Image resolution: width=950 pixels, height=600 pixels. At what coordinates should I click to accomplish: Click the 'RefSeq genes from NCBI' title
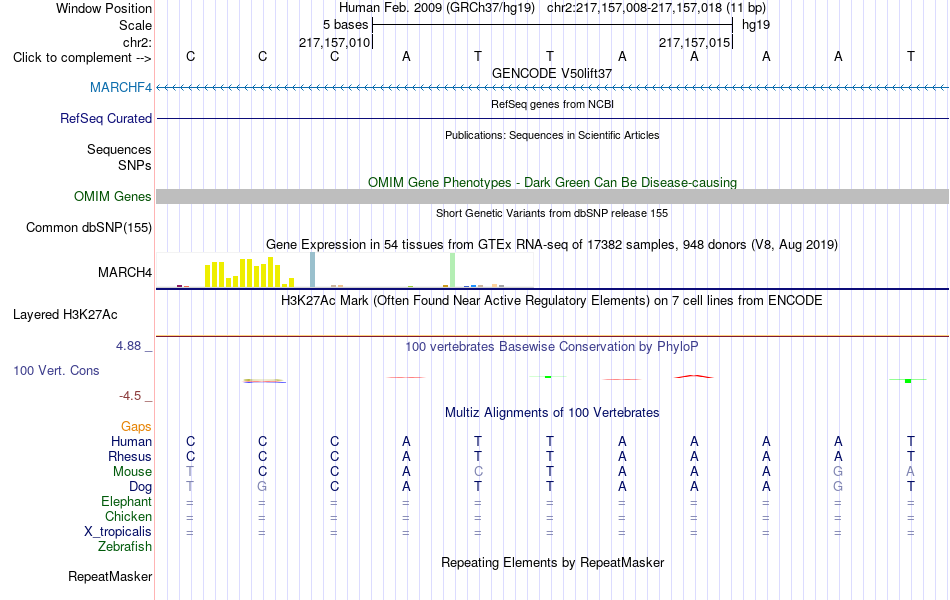coord(553,104)
